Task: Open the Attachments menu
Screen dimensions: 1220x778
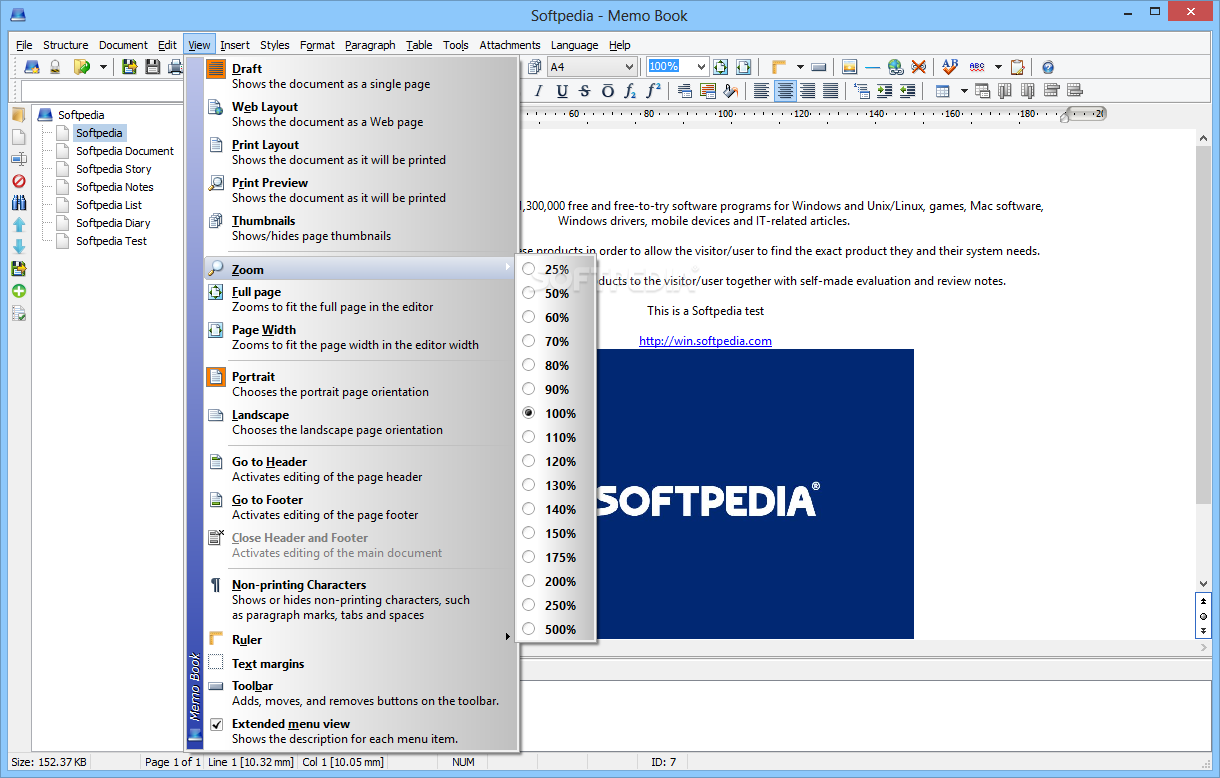Action: click(509, 45)
